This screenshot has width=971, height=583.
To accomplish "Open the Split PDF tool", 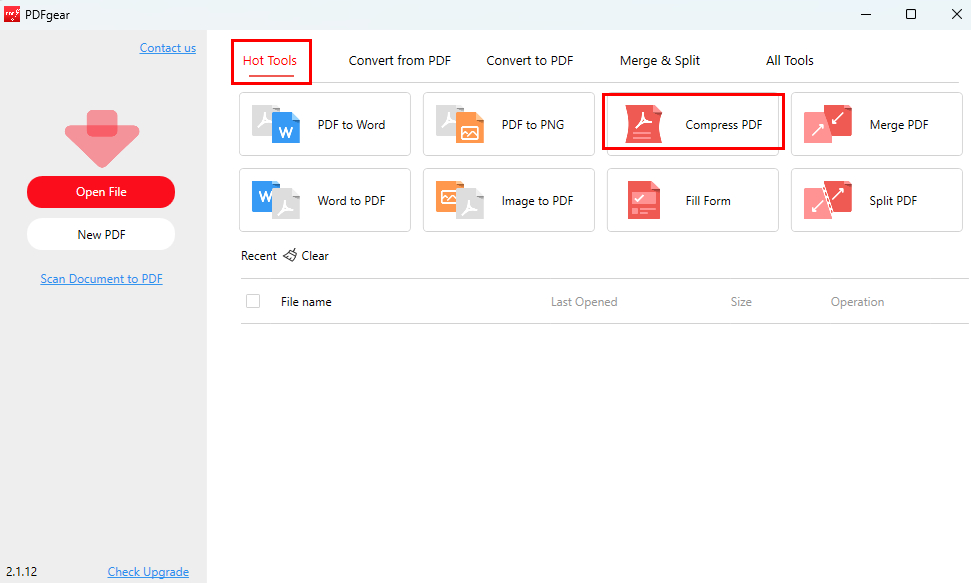I will coord(876,200).
